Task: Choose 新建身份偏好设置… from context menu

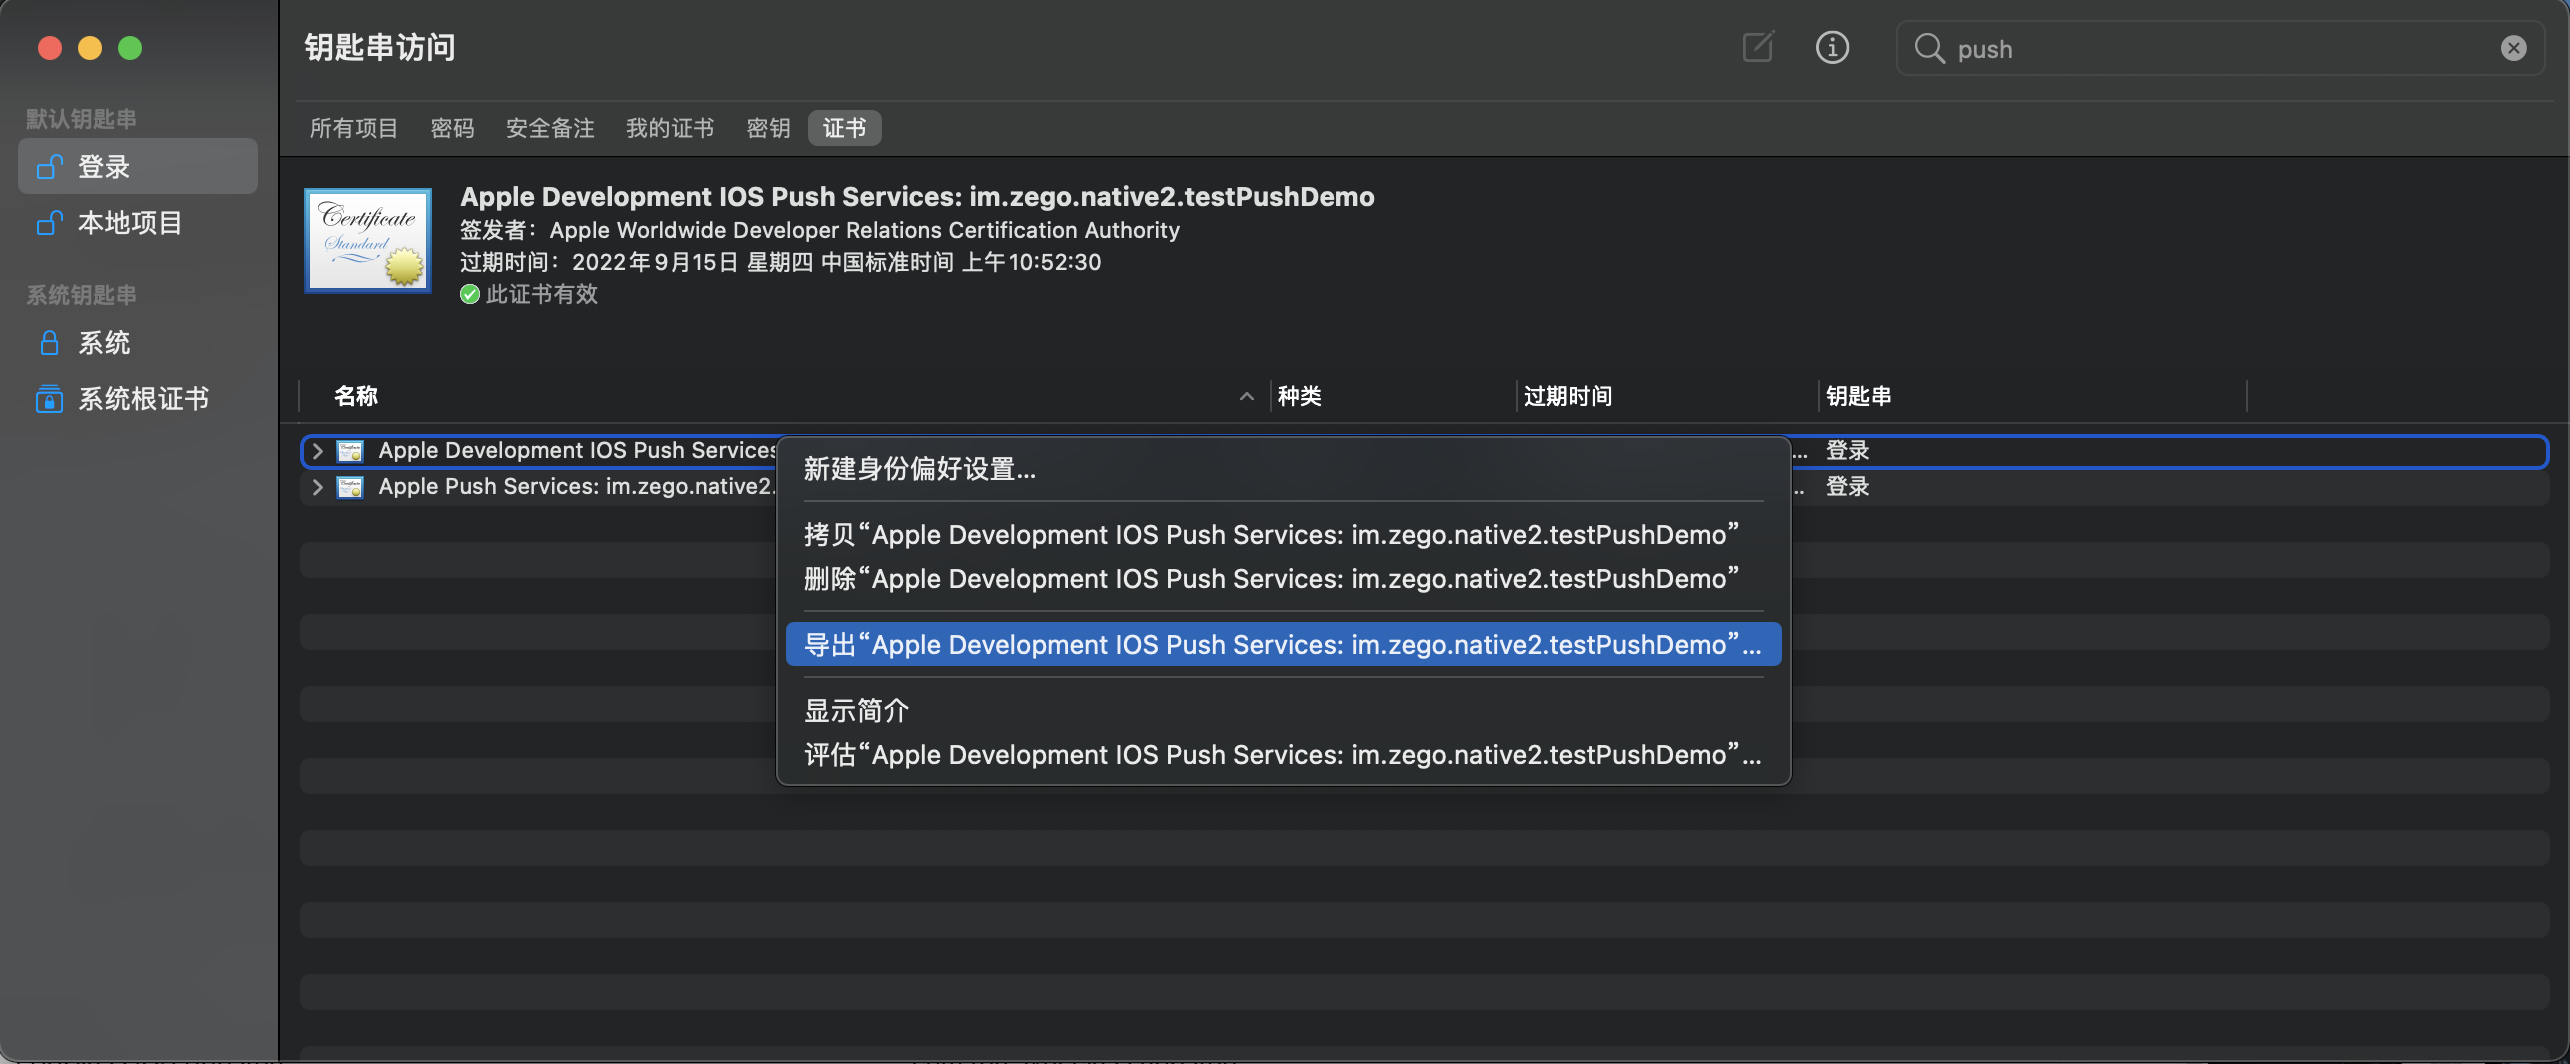Action: (1283, 469)
